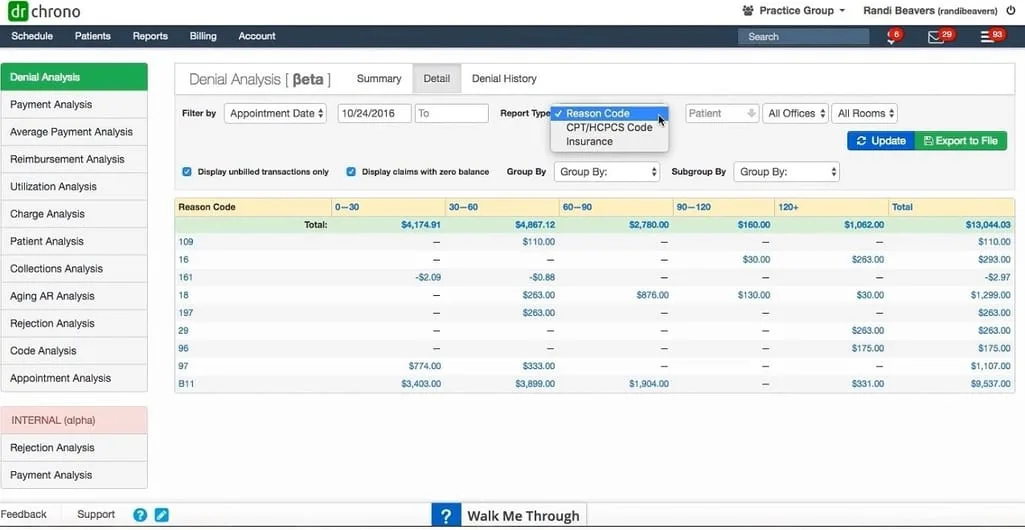Switch to the Summary tab
Screen dimensions: 1025x530
coord(379,78)
